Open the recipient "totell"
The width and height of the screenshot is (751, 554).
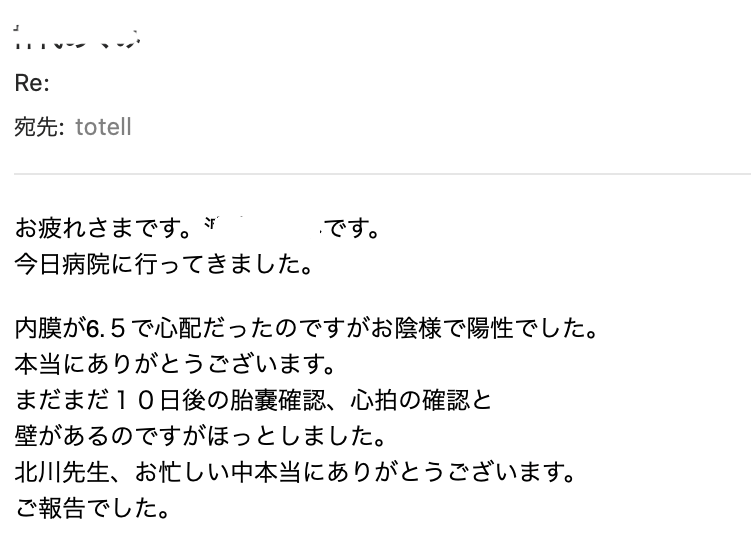click(x=103, y=127)
